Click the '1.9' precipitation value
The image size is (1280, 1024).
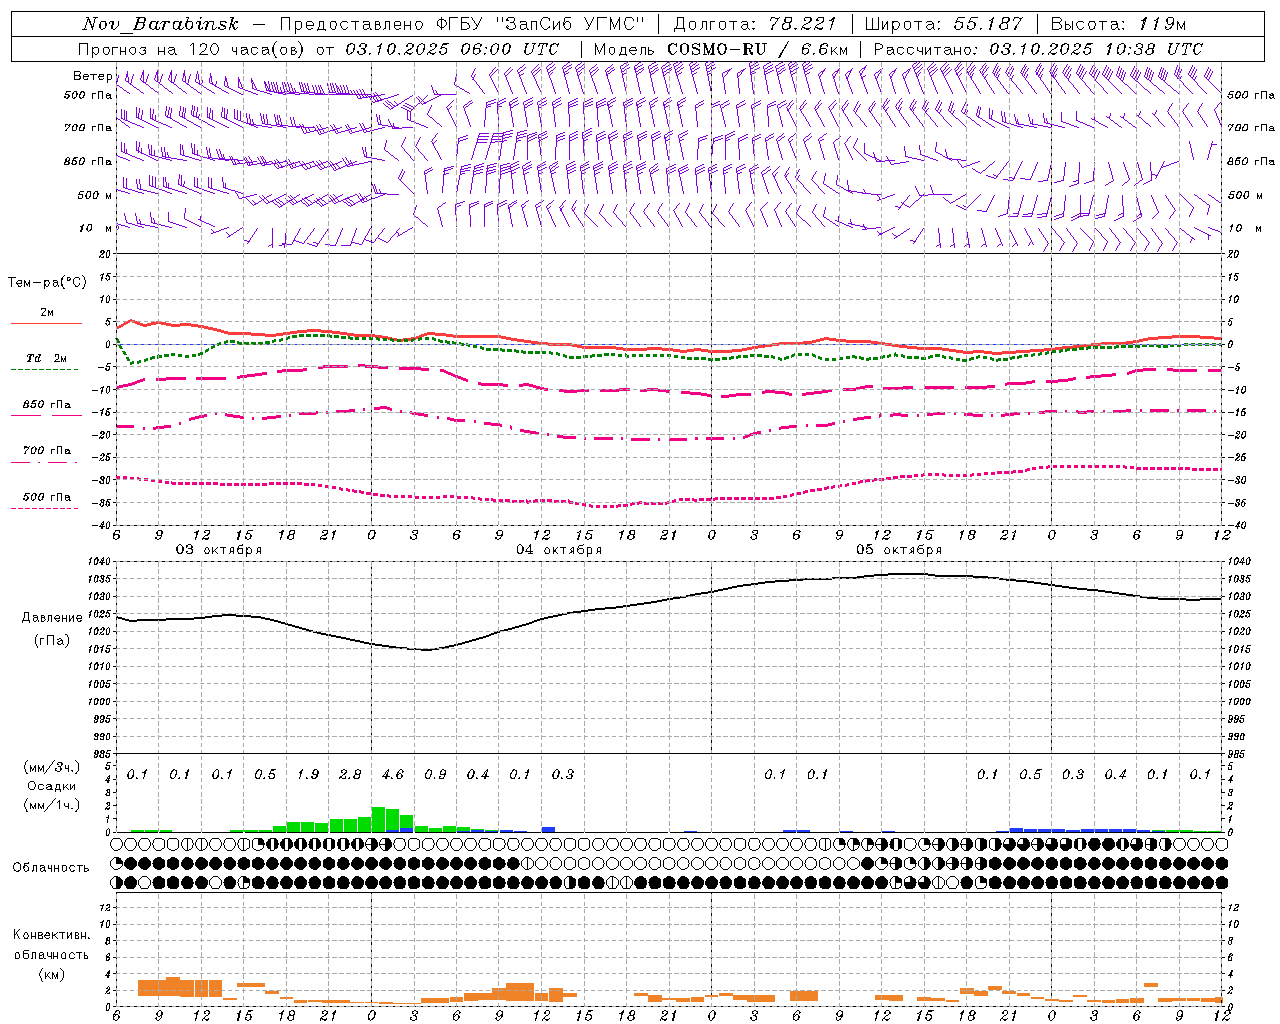pos(308,775)
